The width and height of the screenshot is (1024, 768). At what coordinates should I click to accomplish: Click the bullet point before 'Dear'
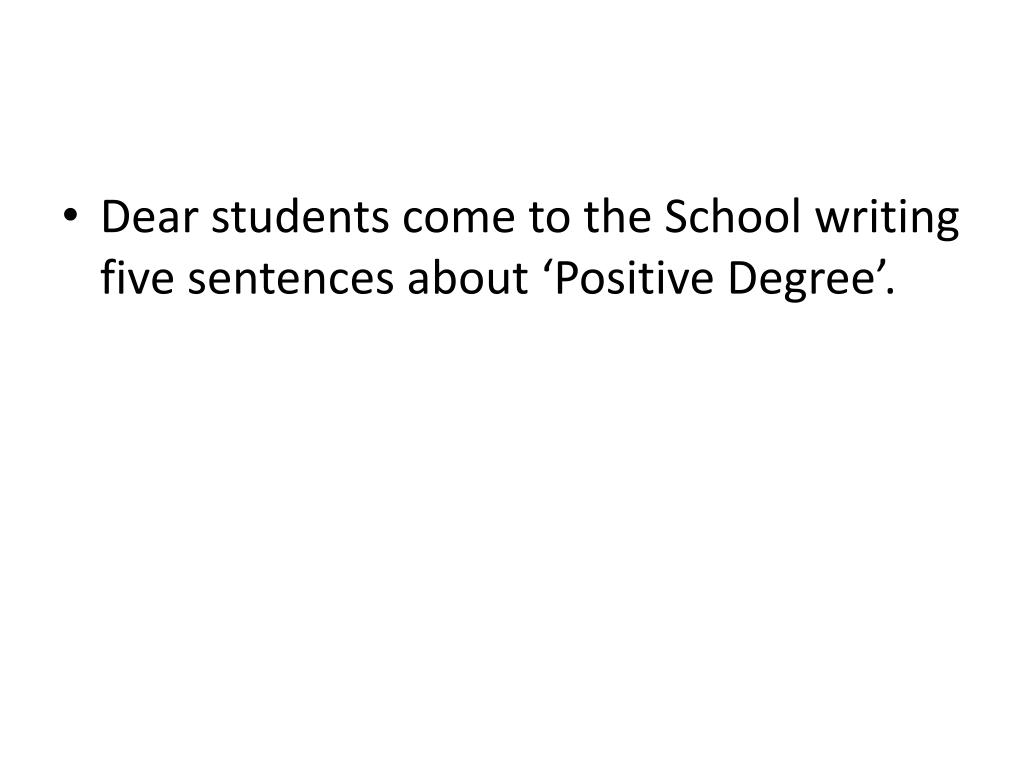pos(70,214)
